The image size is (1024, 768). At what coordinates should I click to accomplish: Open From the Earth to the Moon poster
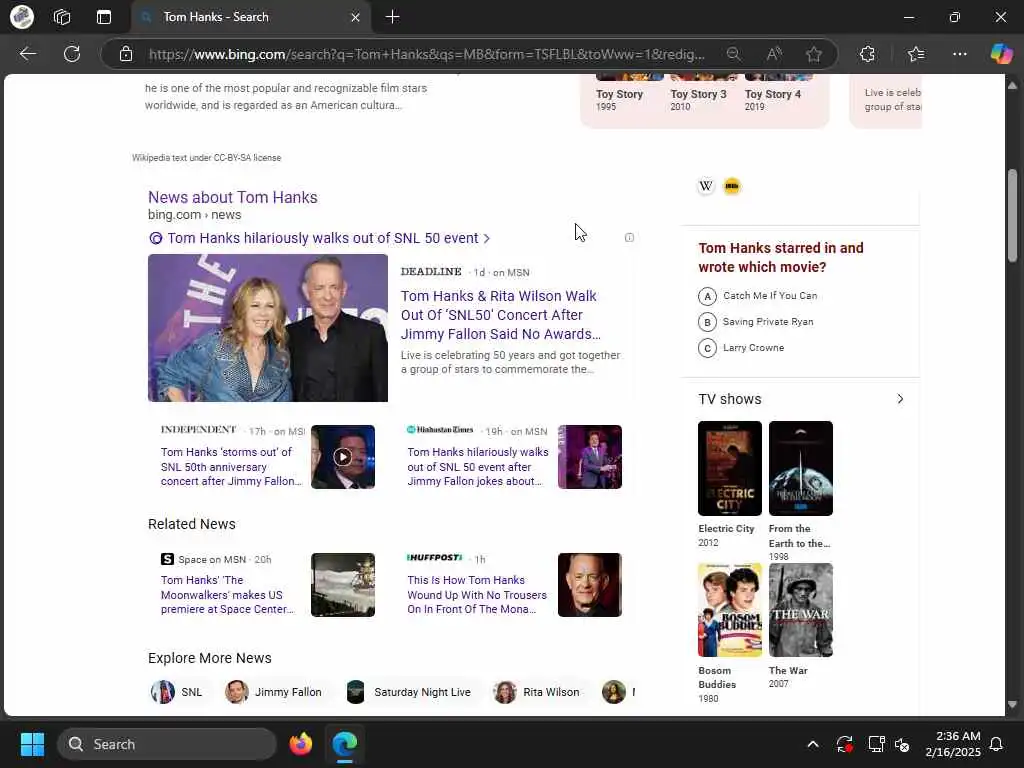click(x=801, y=468)
